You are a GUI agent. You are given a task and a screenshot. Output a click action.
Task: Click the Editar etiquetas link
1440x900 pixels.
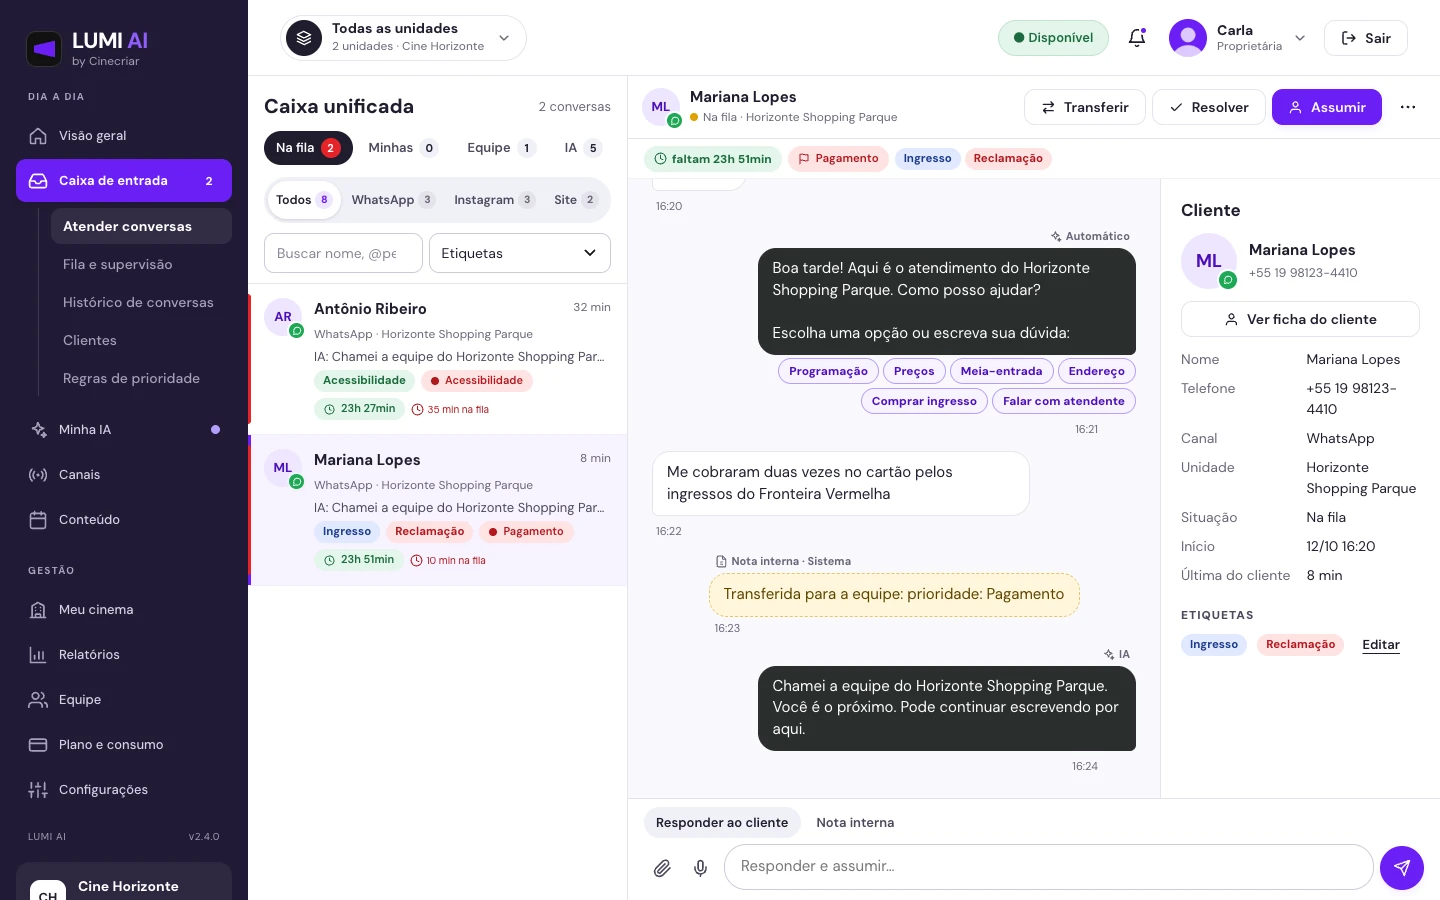tap(1381, 645)
